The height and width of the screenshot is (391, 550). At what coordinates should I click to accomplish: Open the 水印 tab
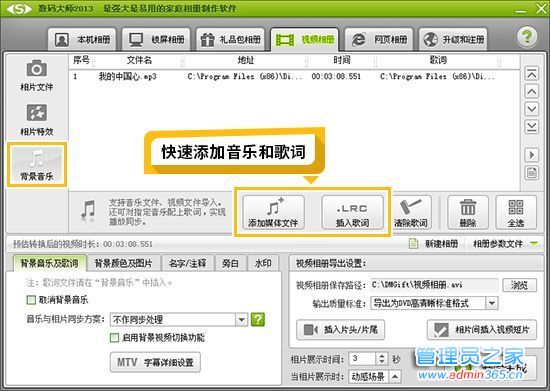pos(263,263)
